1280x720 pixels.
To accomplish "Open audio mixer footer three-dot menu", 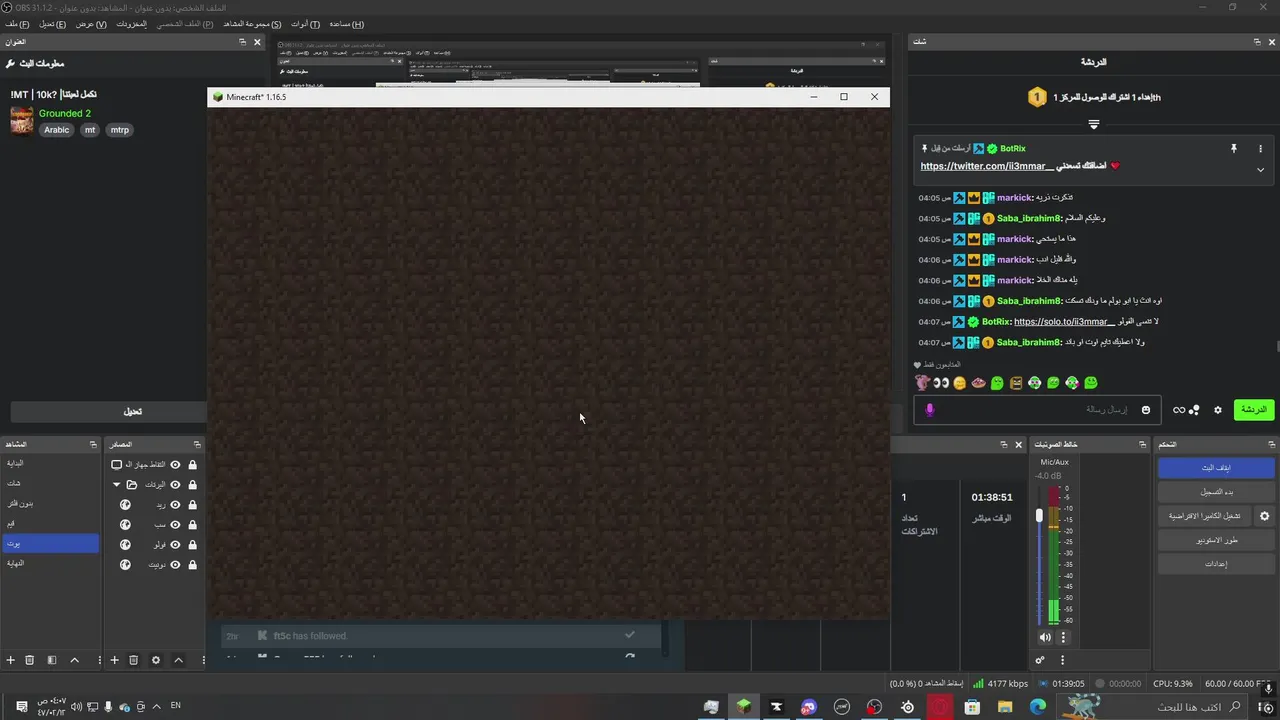I will (1062, 660).
